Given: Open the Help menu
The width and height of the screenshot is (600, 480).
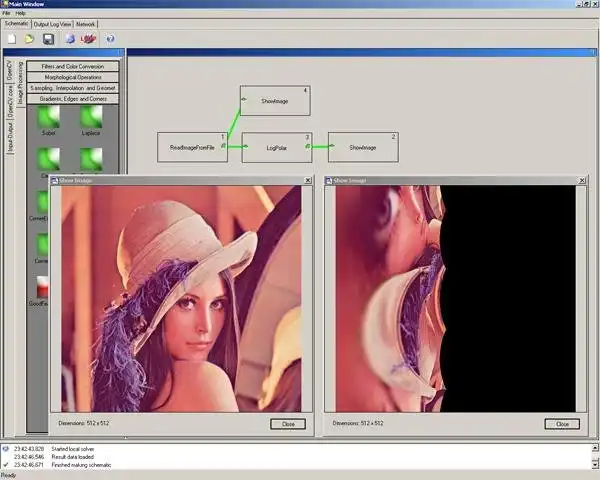Looking at the screenshot, I should tap(20, 13).
